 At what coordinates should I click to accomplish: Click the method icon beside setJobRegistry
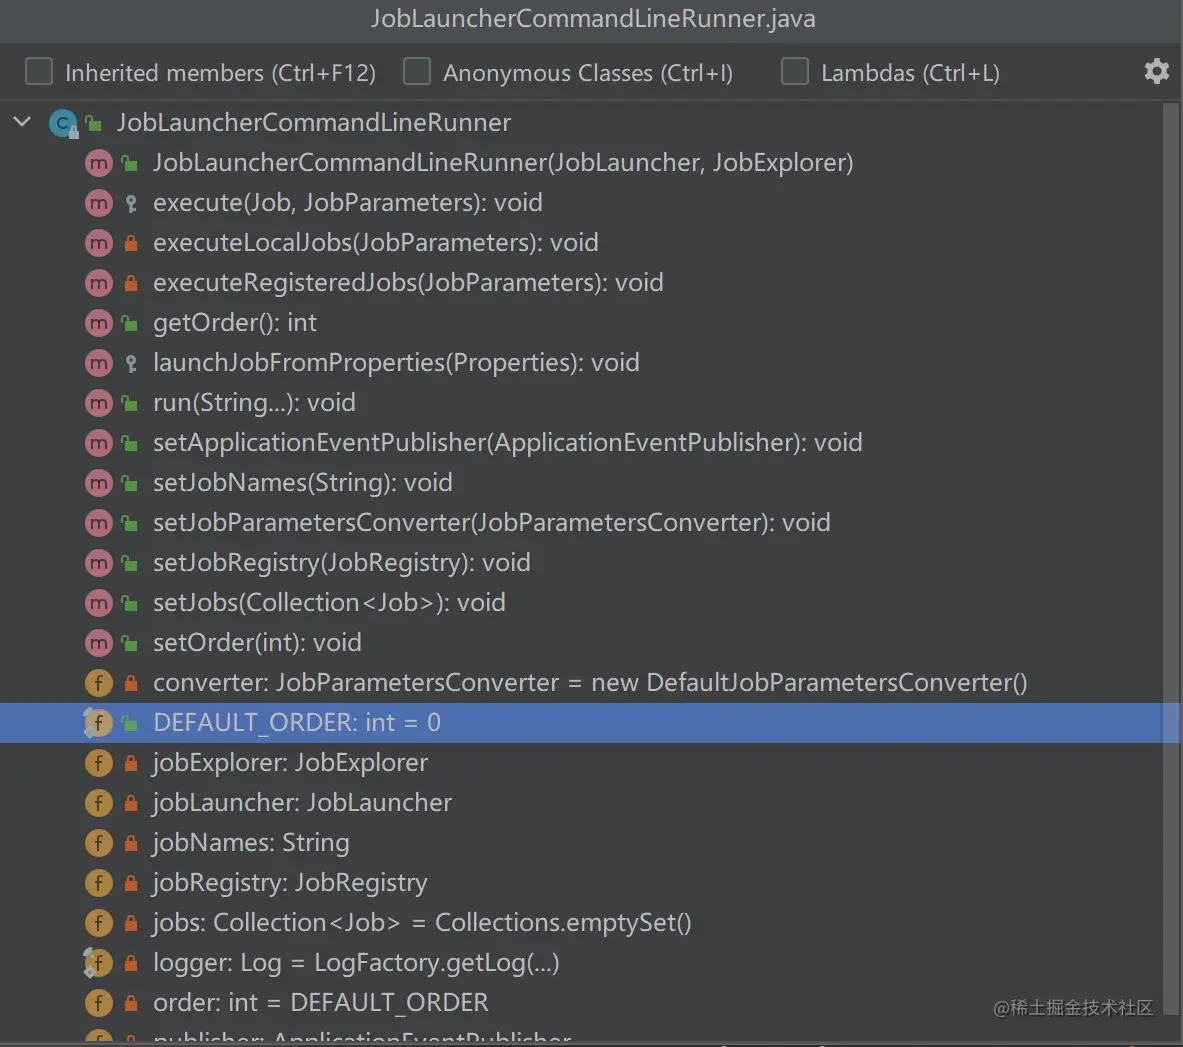point(98,563)
